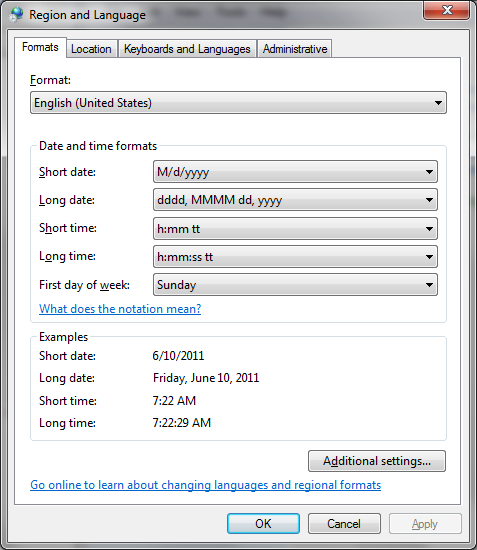Click the grayed-out Apply button
The width and height of the screenshot is (477, 550).
click(x=425, y=524)
